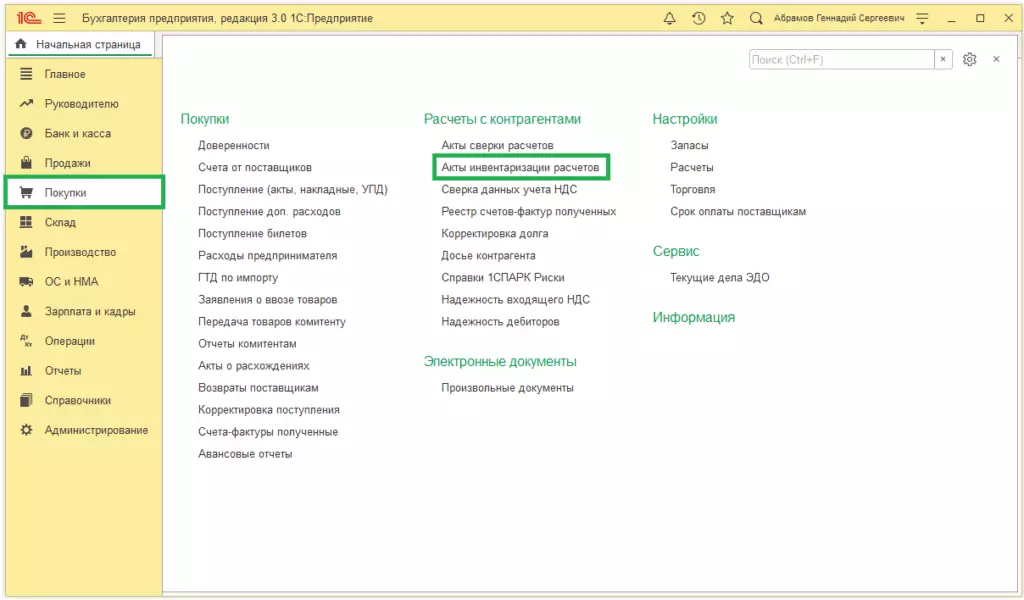Open Счета от поставщиков link
This screenshot has width=1024, height=600.
(x=254, y=168)
